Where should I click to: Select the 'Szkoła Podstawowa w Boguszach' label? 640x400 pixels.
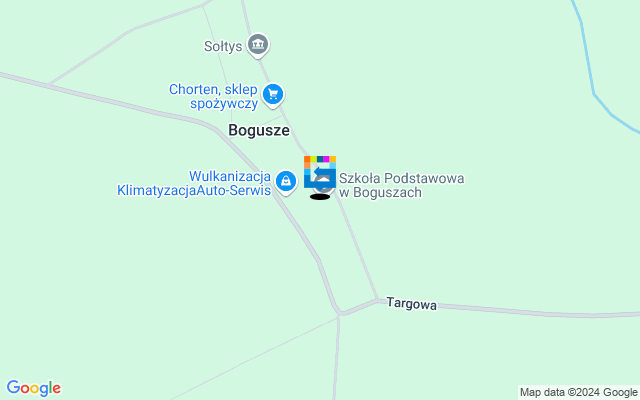click(402, 185)
